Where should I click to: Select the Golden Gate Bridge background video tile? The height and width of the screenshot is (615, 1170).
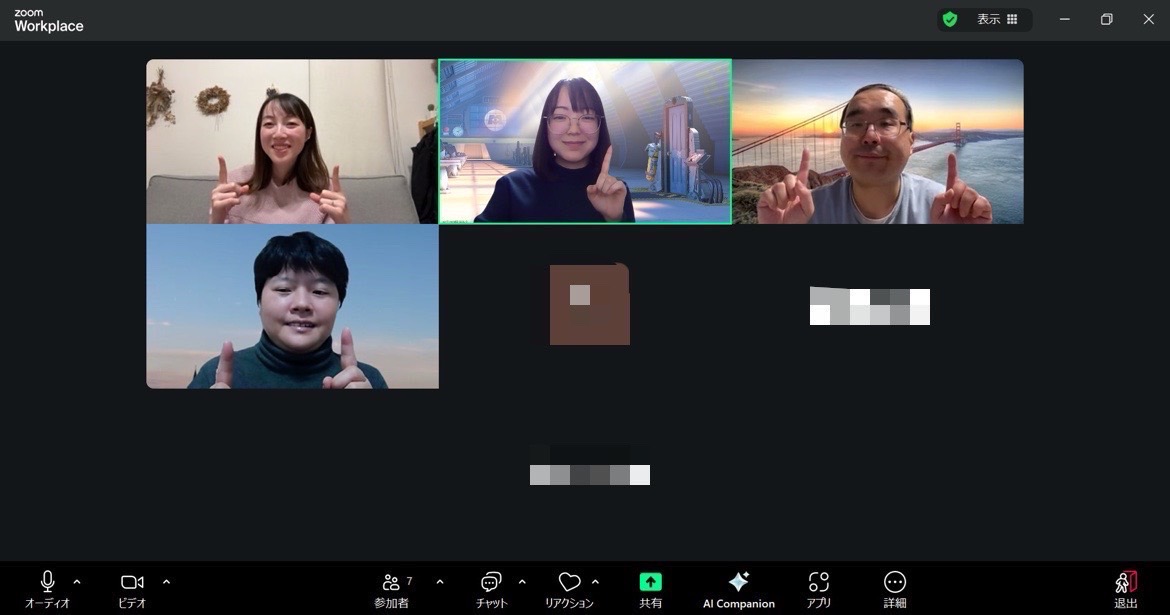click(x=877, y=141)
